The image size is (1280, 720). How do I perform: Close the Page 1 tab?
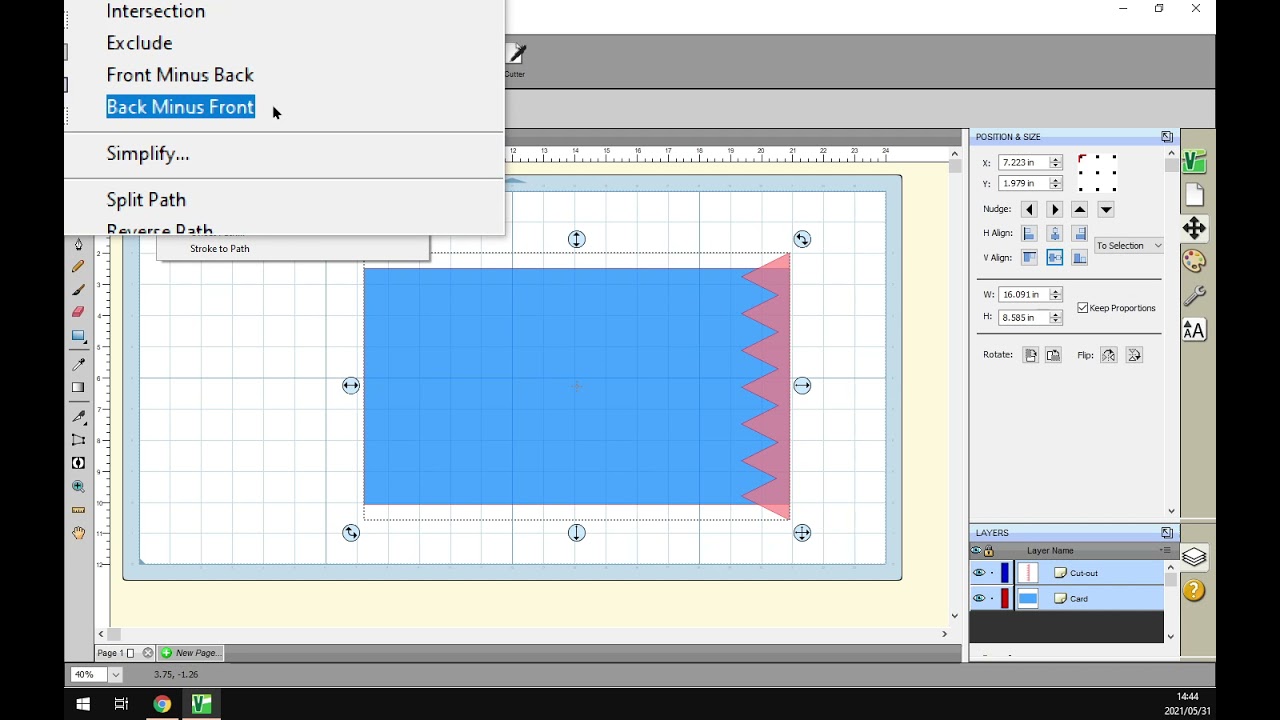(148, 653)
